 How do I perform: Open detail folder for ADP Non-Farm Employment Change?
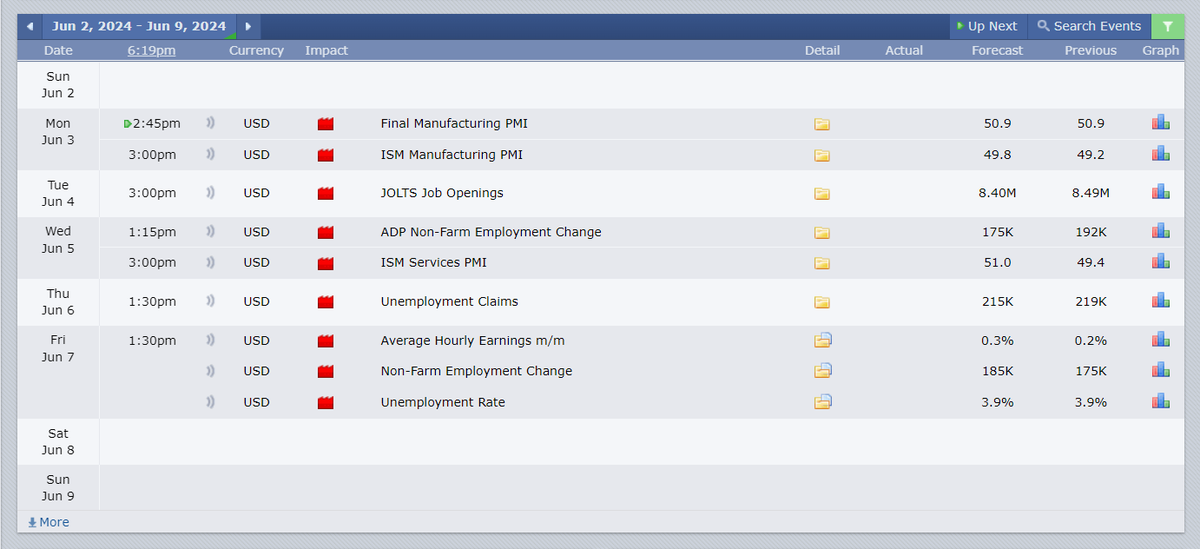coord(822,232)
